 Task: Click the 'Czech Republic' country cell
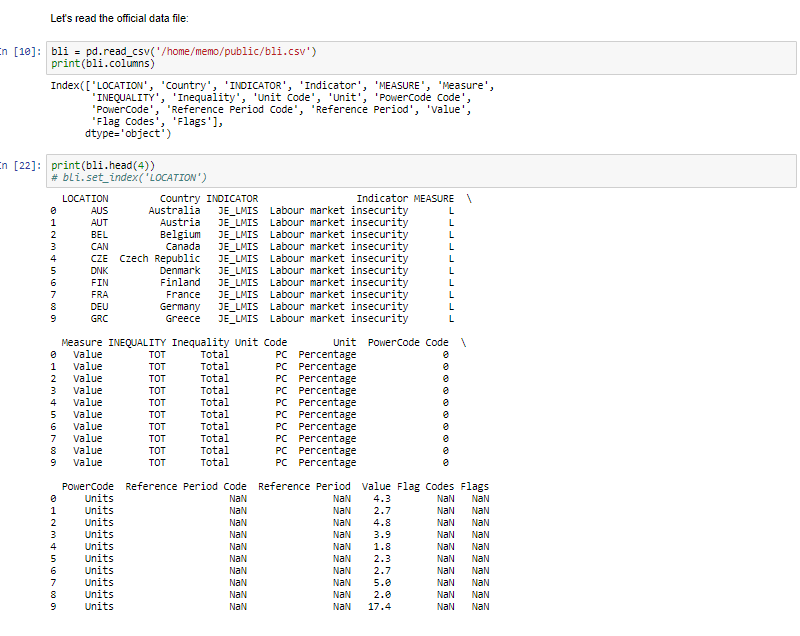tap(160, 259)
